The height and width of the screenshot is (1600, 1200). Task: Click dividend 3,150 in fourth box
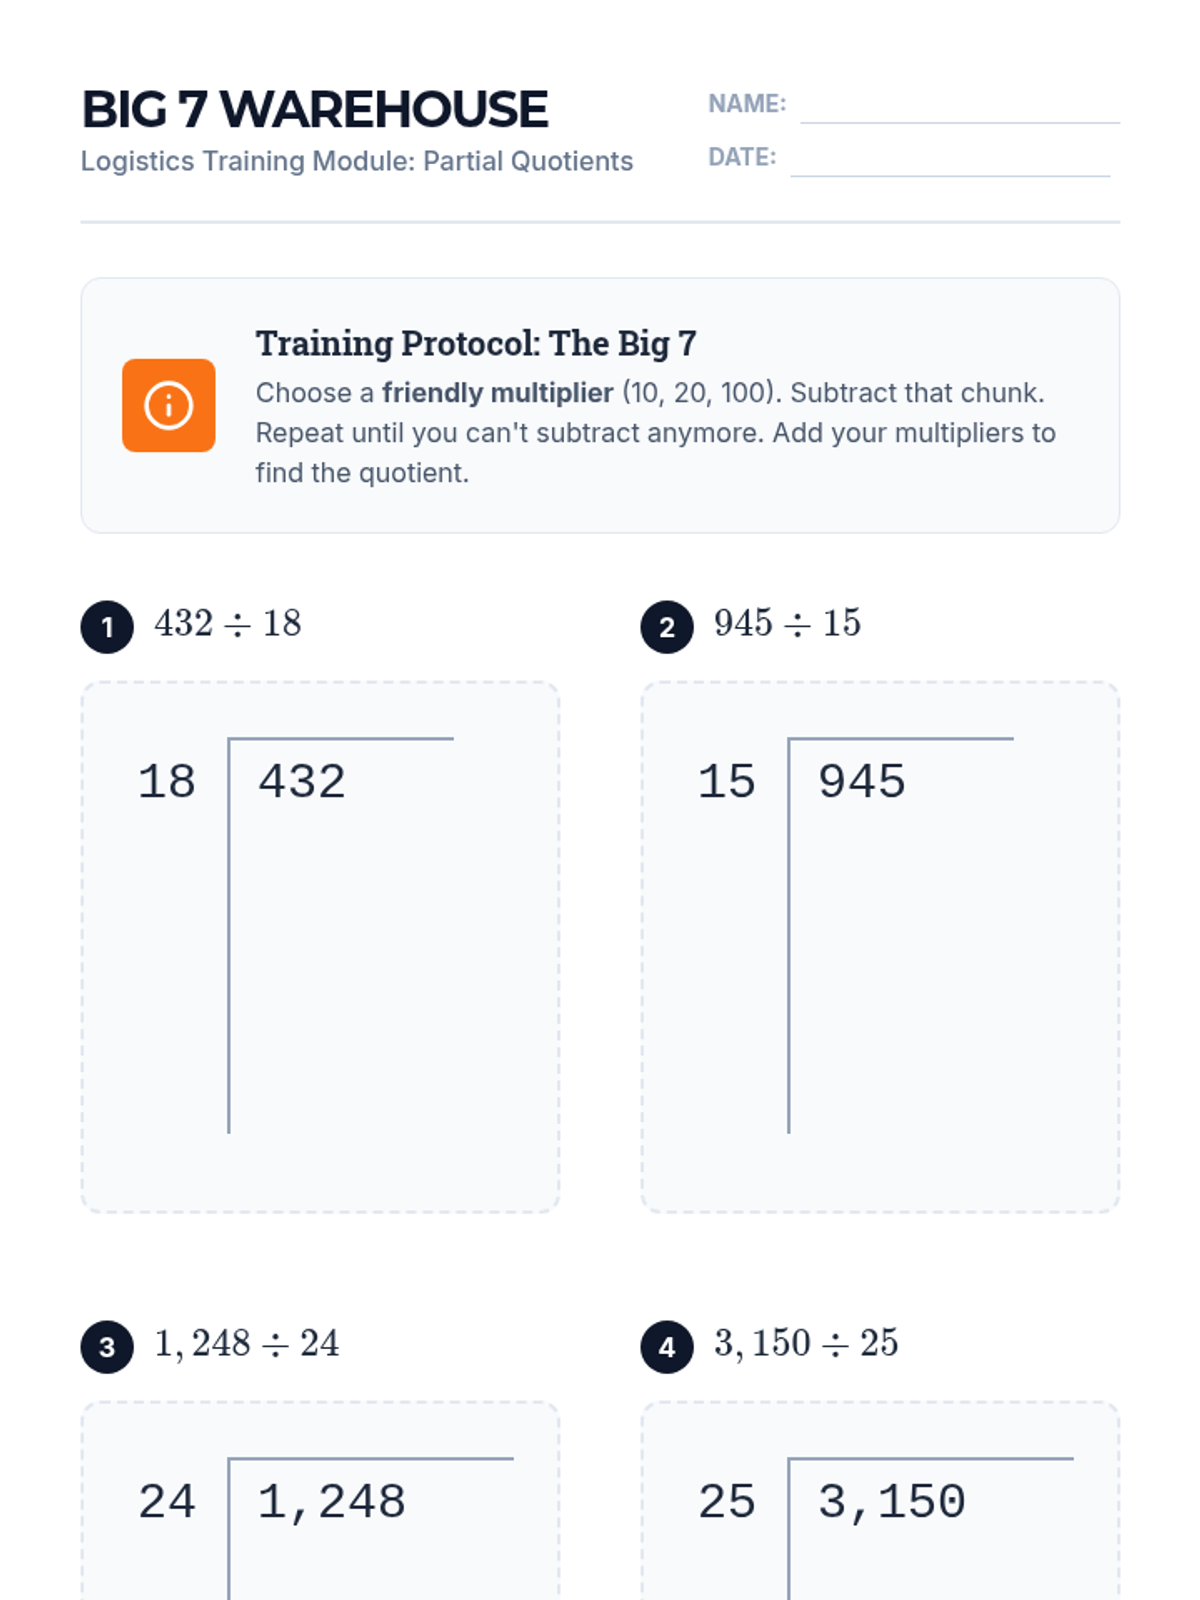(892, 1502)
